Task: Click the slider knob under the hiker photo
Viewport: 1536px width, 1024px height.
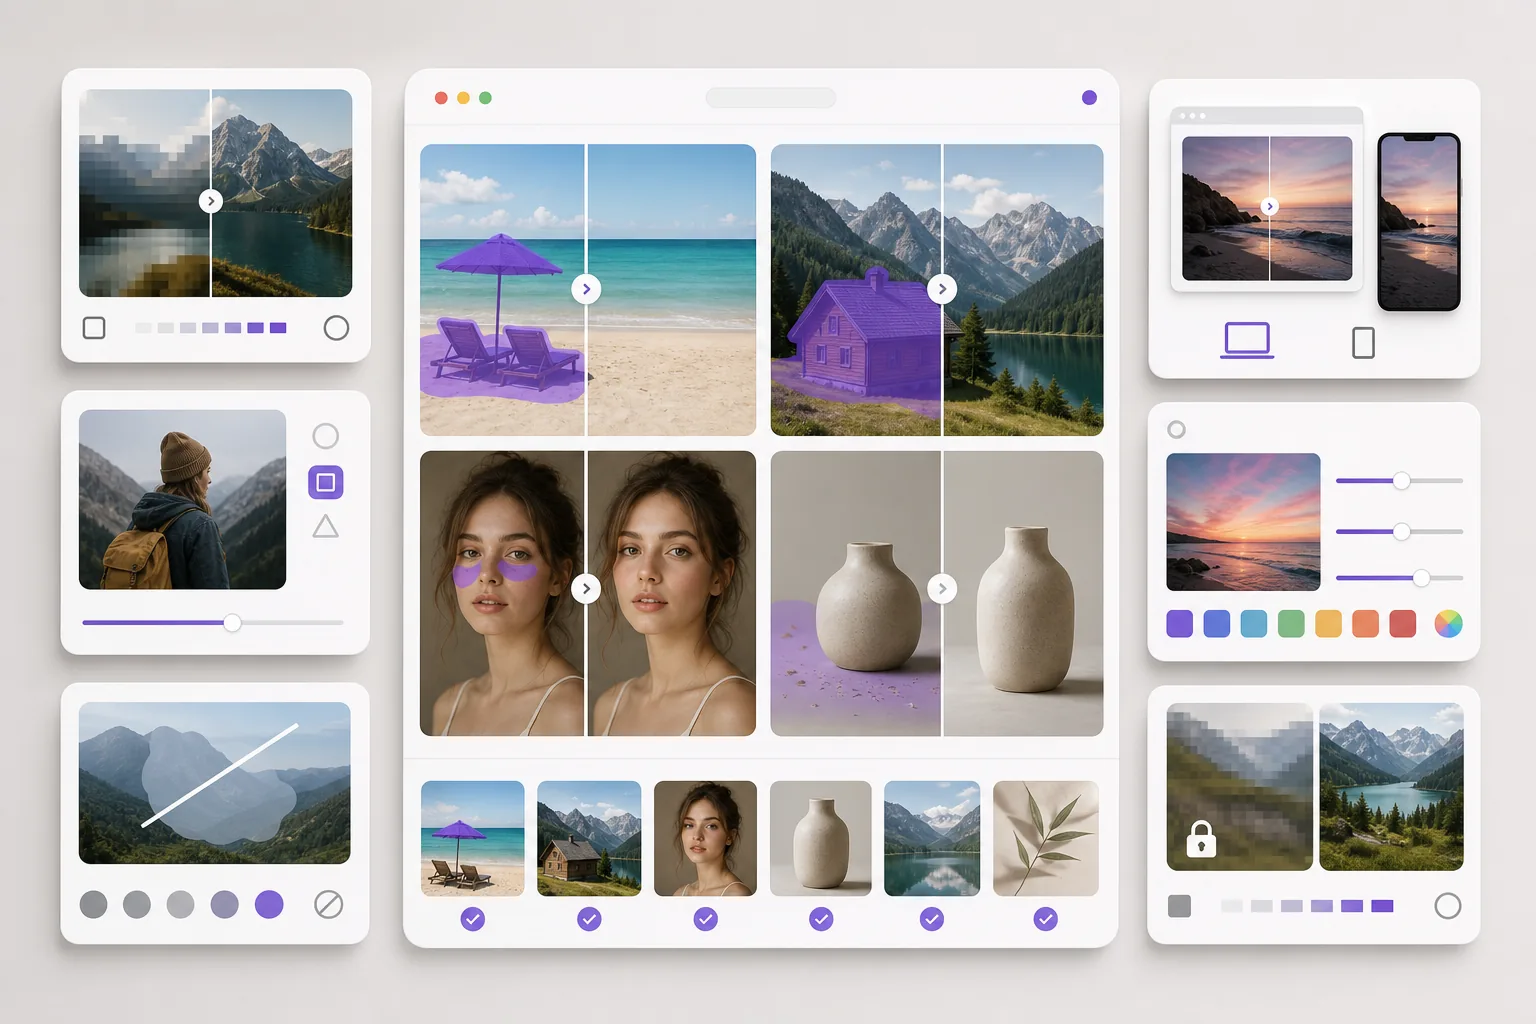Action: [x=232, y=623]
